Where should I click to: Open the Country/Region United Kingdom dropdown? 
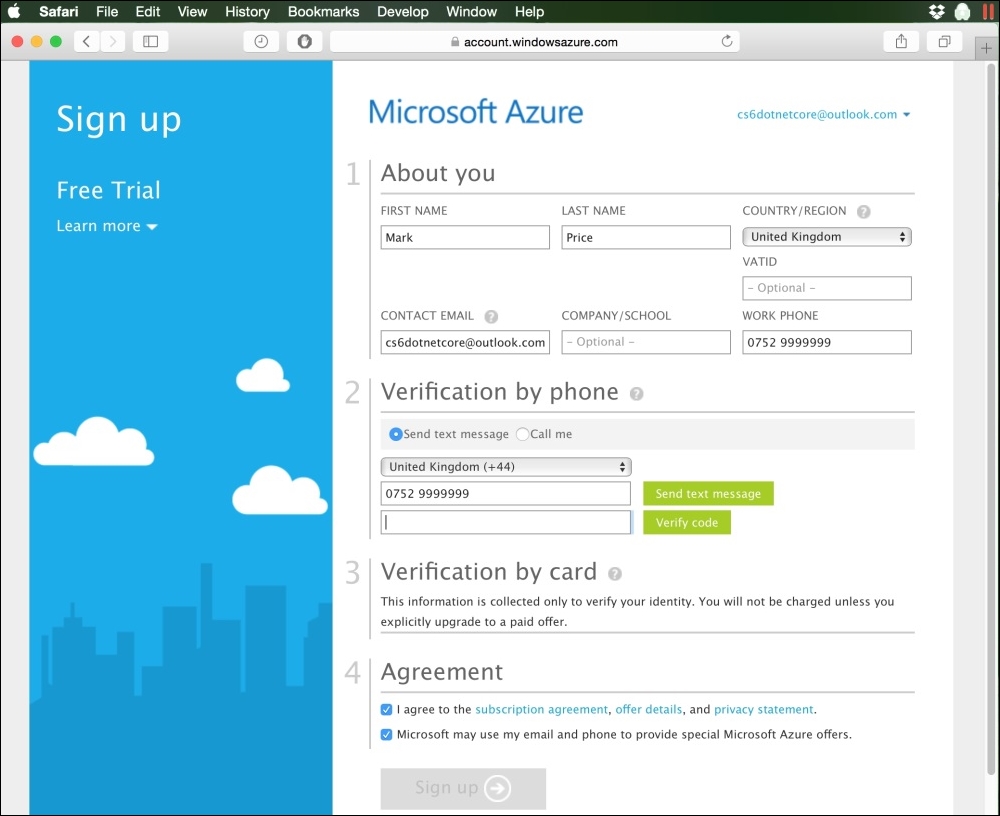(x=827, y=237)
